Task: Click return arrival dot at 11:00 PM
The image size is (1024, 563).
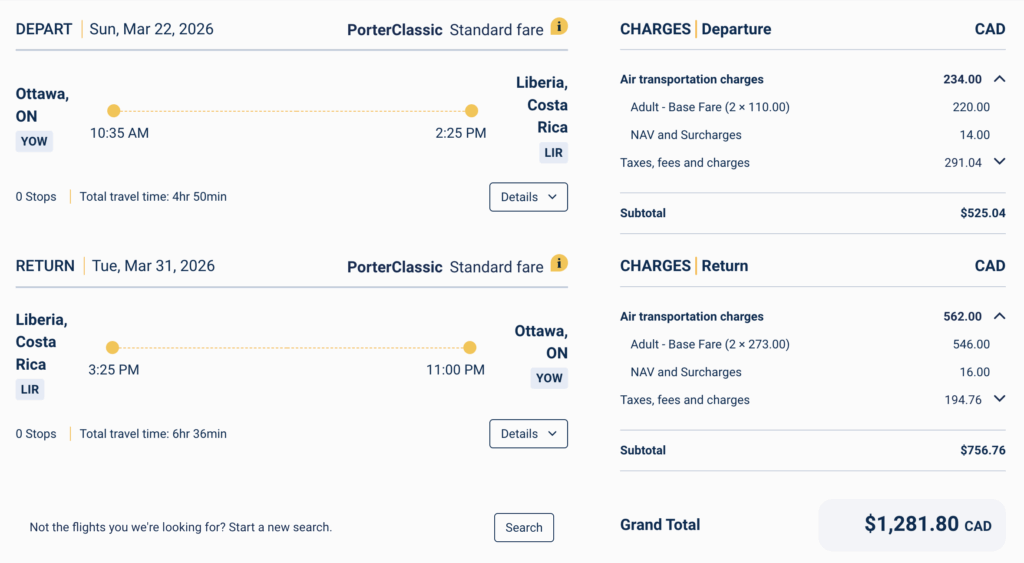Action: [x=469, y=348]
